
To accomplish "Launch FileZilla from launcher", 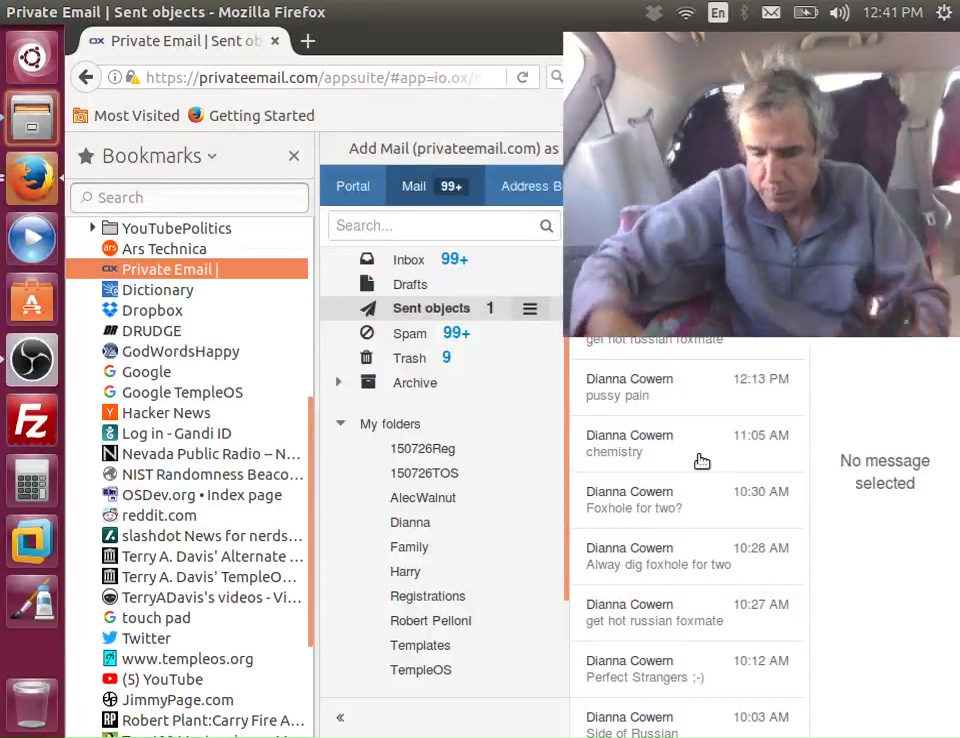I will point(32,420).
